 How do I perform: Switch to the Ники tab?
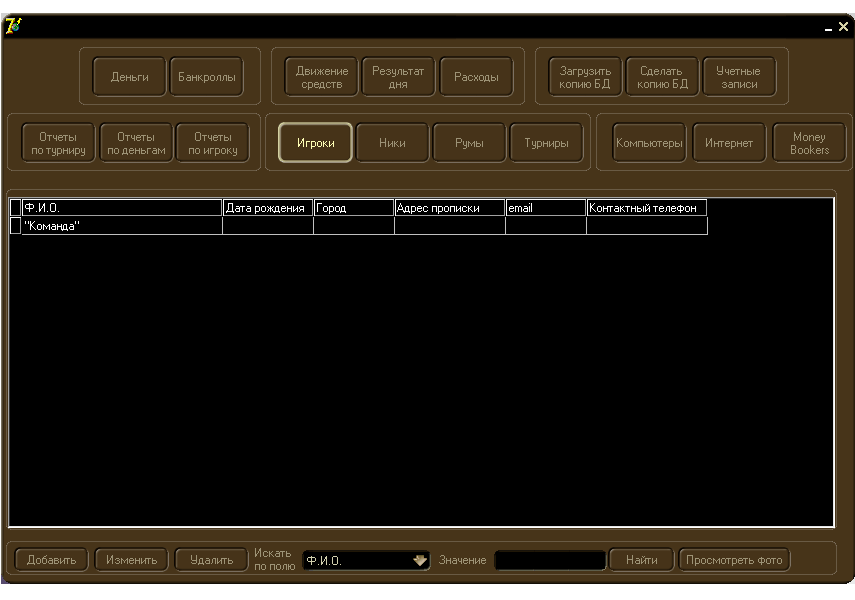392,143
